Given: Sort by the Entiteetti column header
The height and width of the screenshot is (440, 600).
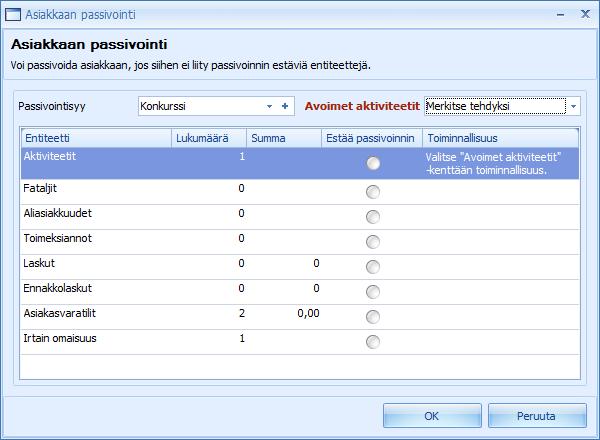Looking at the screenshot, I should pos(96,138).
